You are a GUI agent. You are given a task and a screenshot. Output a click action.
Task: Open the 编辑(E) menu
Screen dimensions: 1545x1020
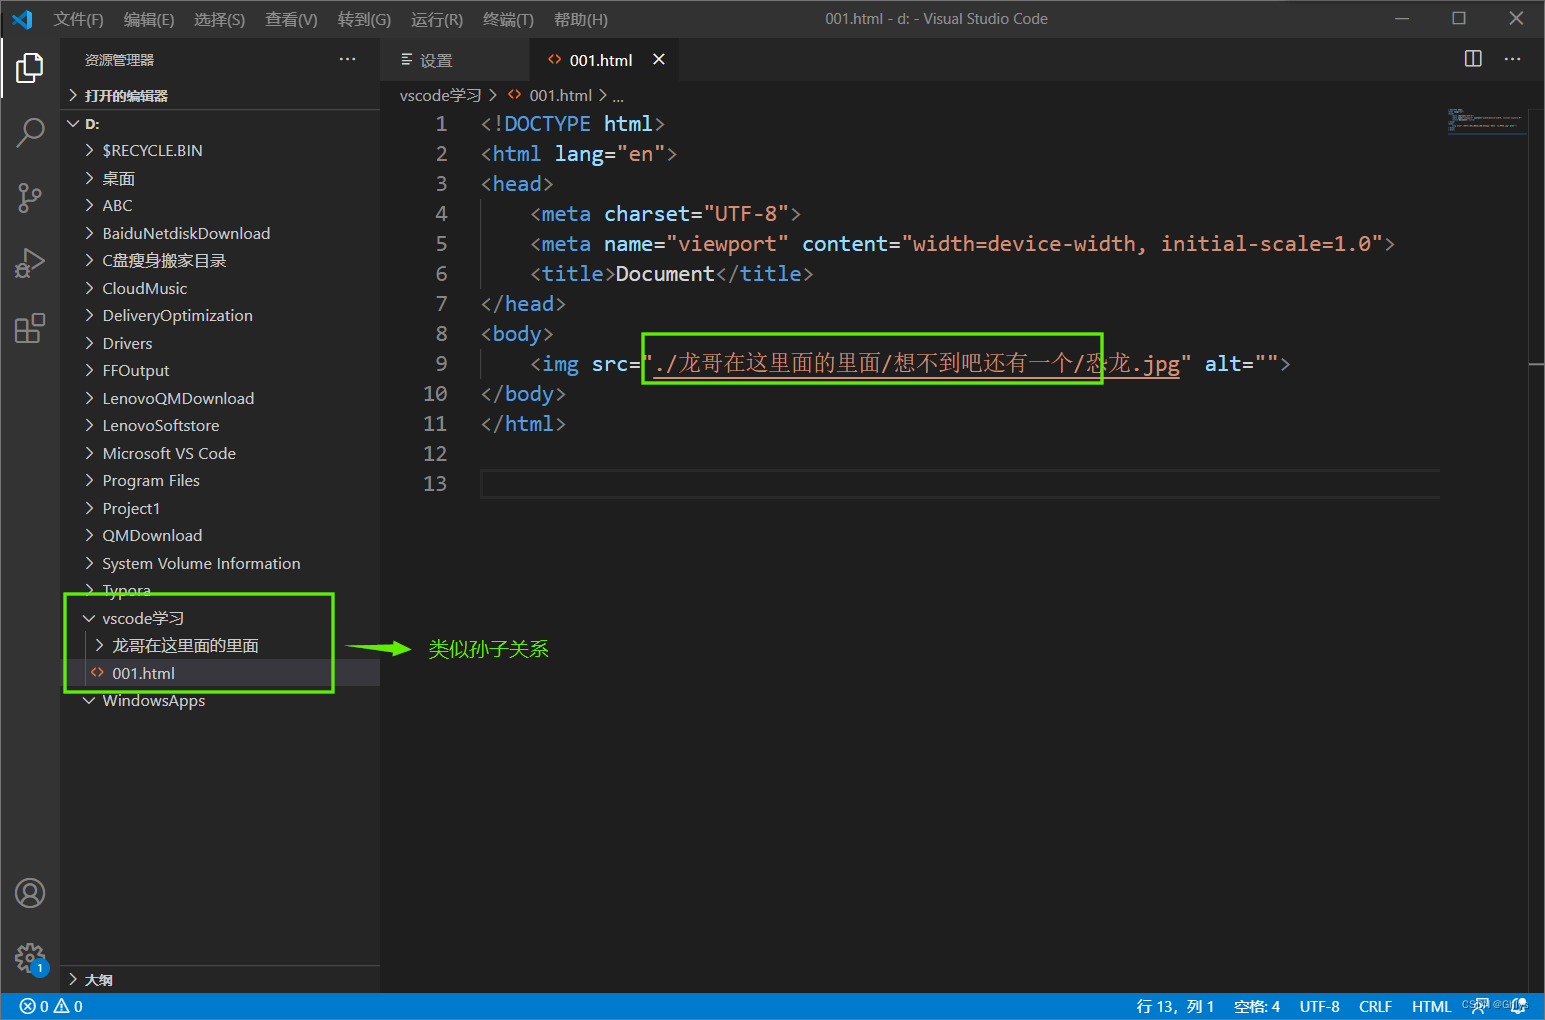(148, 19)
